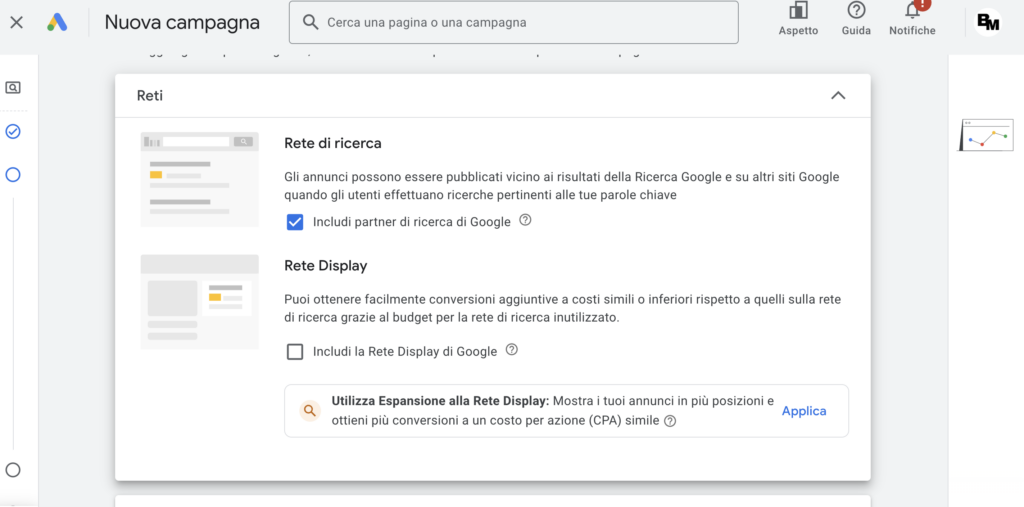Click help icon beside Rete Display di Google
This screenshot has width=1024, height=507.
[512, 350]
